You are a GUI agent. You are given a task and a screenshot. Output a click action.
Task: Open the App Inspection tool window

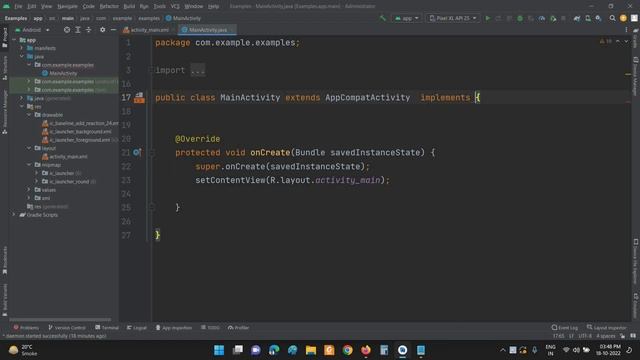point(173,328)
